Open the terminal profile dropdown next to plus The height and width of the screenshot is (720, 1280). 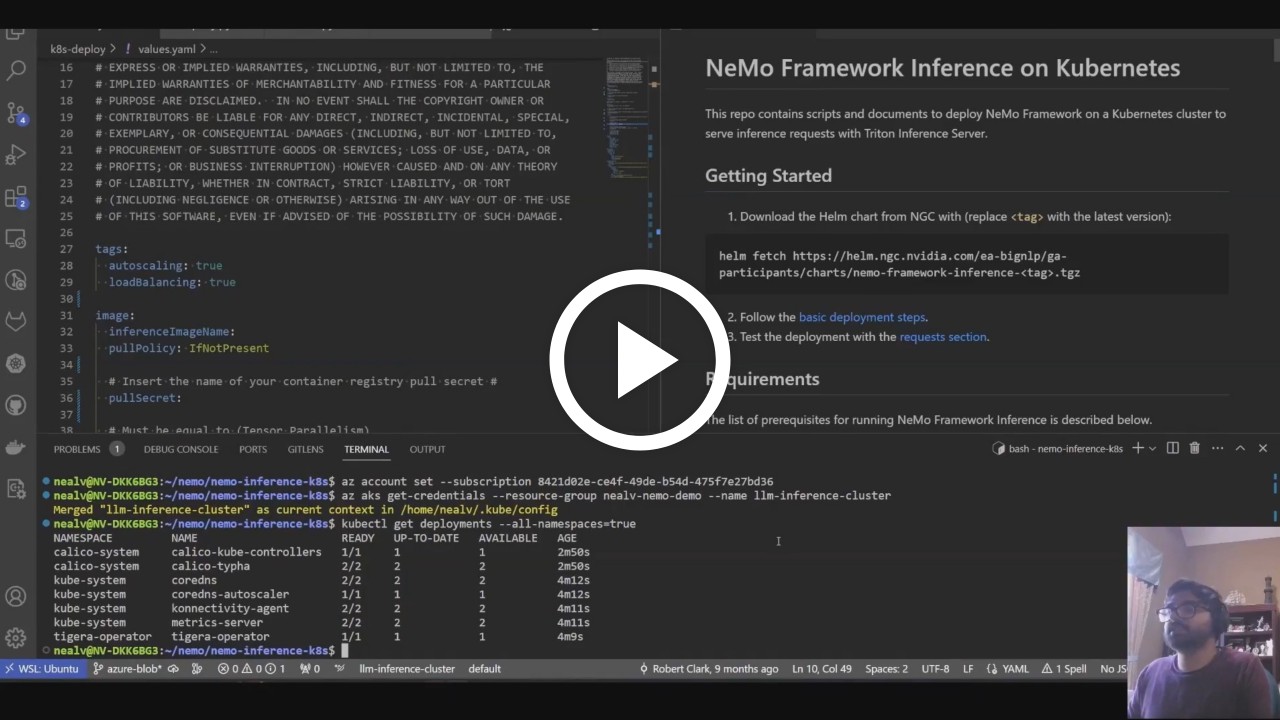coord(1151,448)
